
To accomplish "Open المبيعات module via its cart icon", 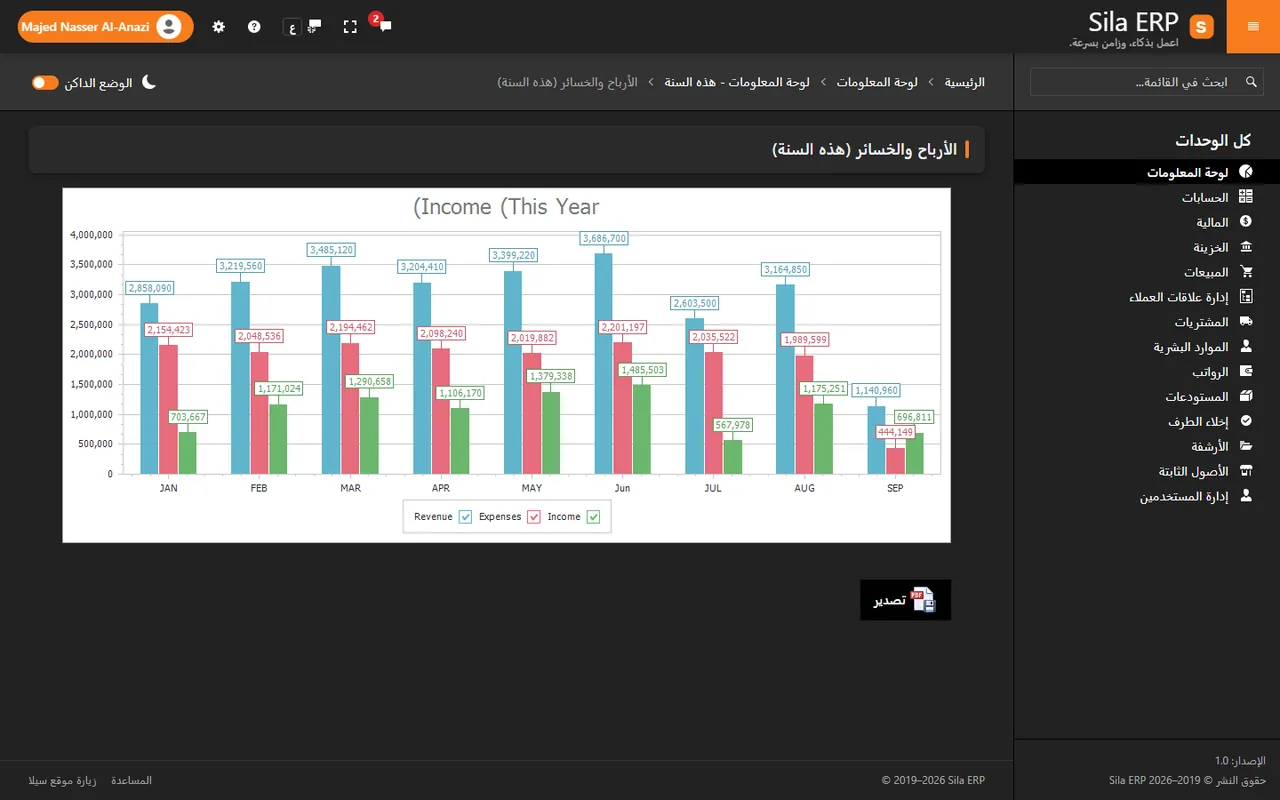I will 1246,272.
